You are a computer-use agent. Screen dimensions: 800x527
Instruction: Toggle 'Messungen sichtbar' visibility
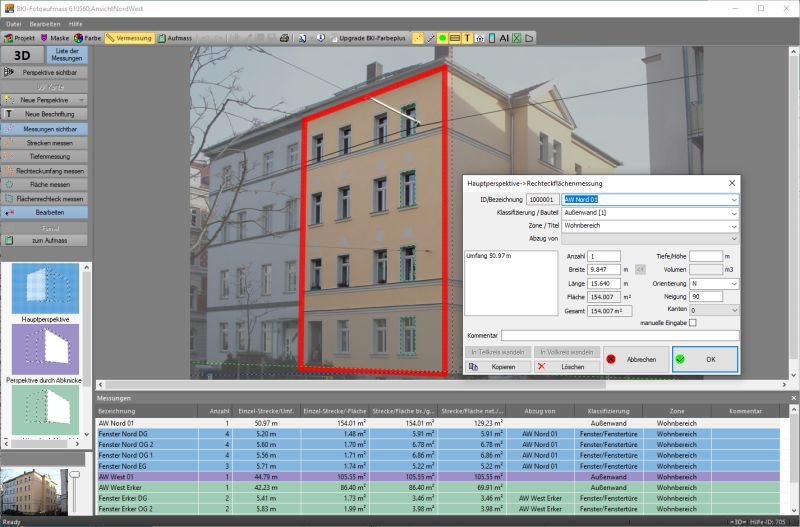(44, 129)
